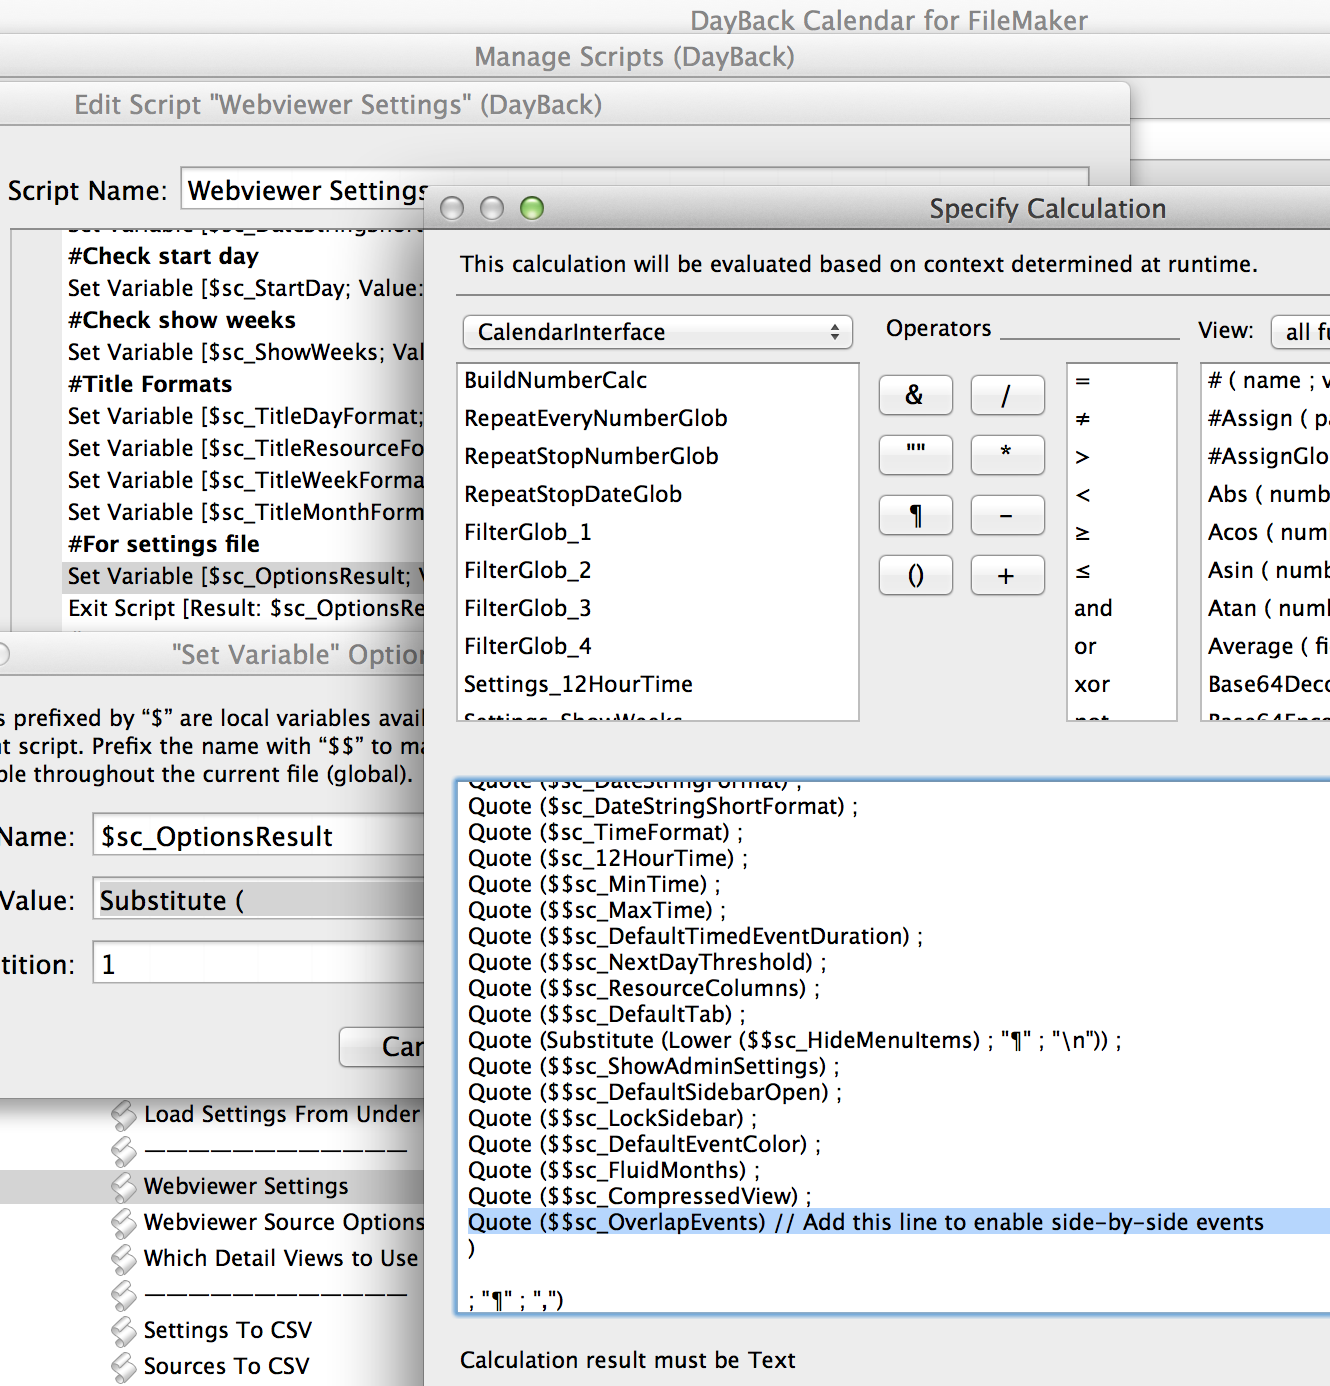Select the FilterGlob_1 field
The image size is (1330, 1386).
[528, 532]
